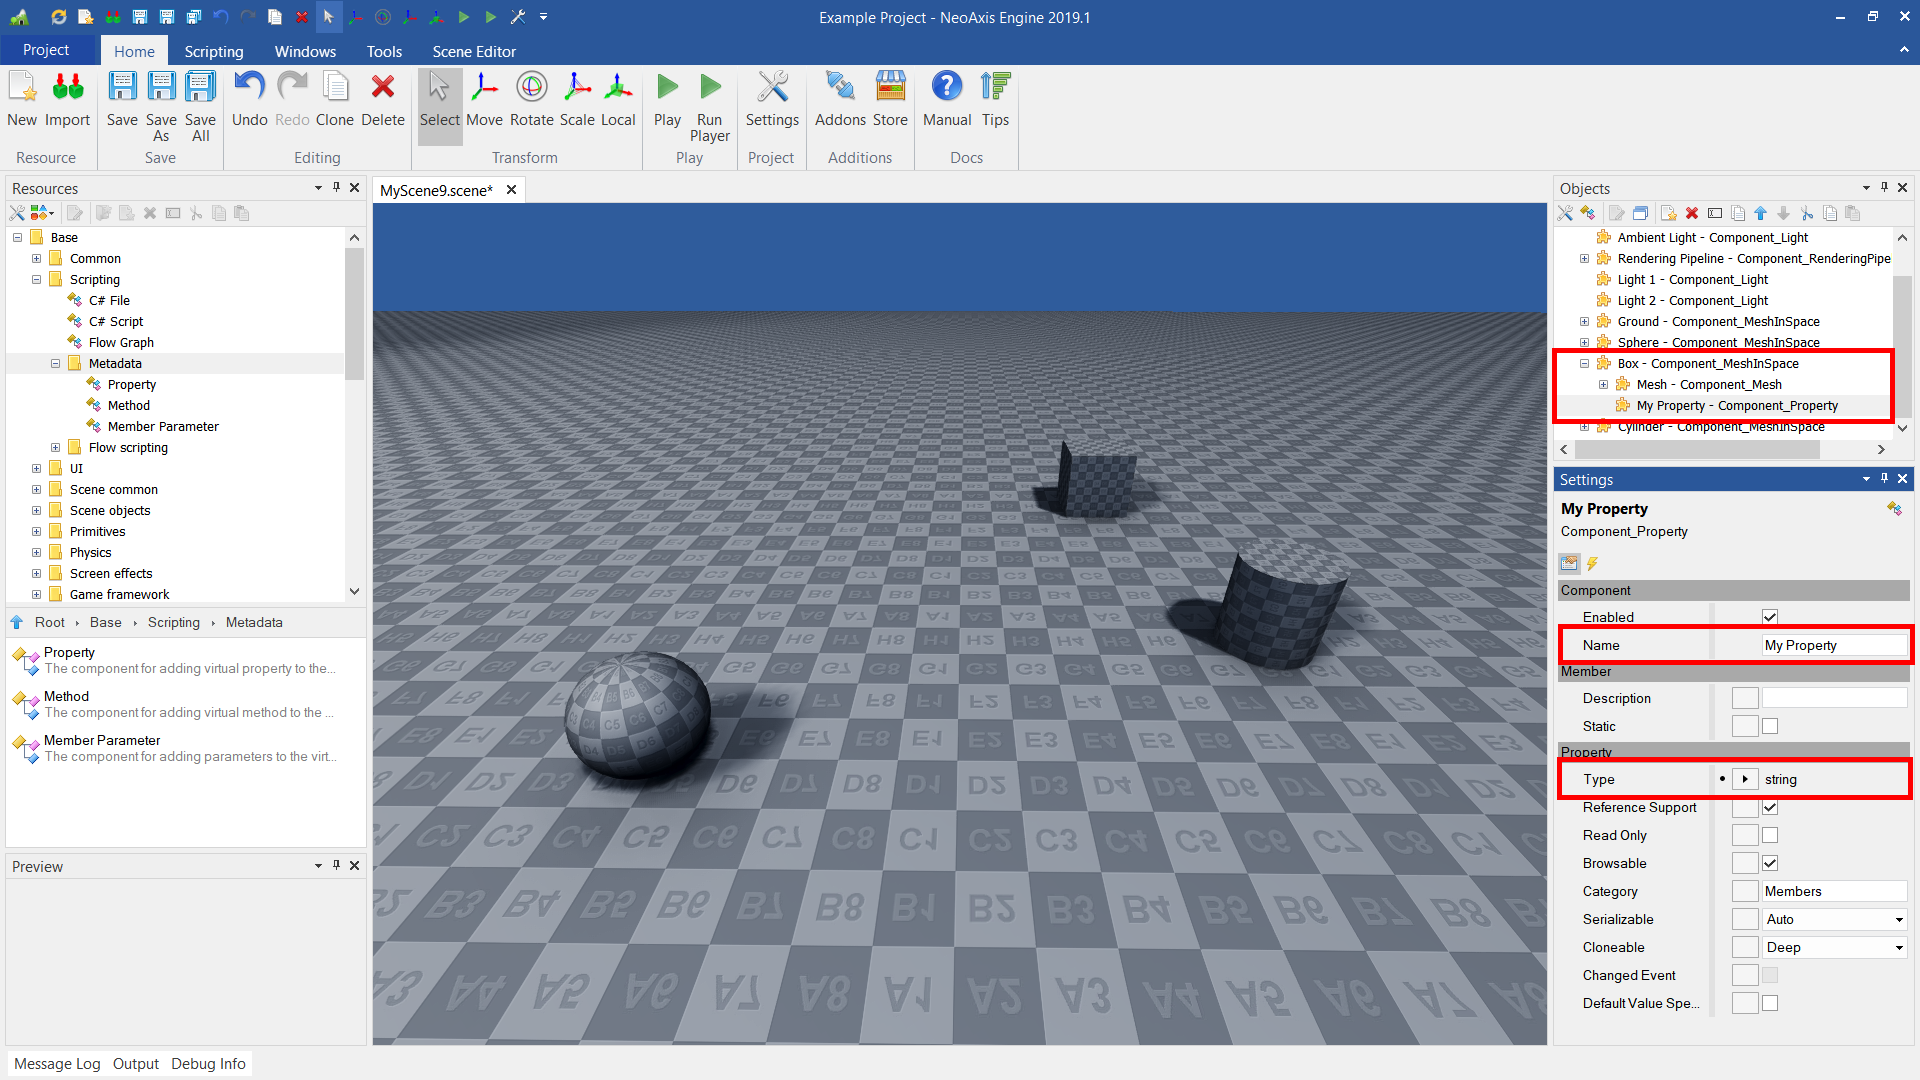Click the Clone editing icon

pyautogui.click(x=335, y=99)
